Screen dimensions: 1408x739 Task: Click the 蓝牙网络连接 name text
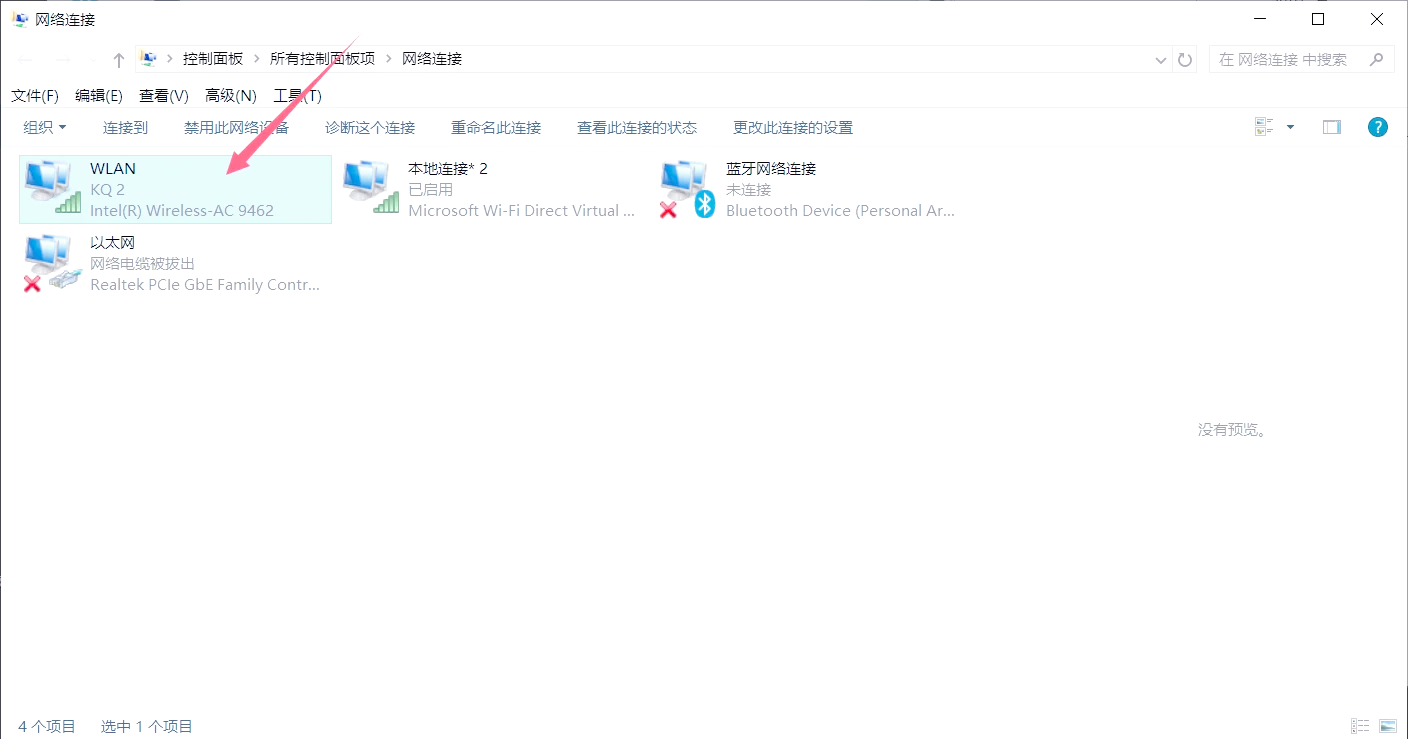point(771,168)
